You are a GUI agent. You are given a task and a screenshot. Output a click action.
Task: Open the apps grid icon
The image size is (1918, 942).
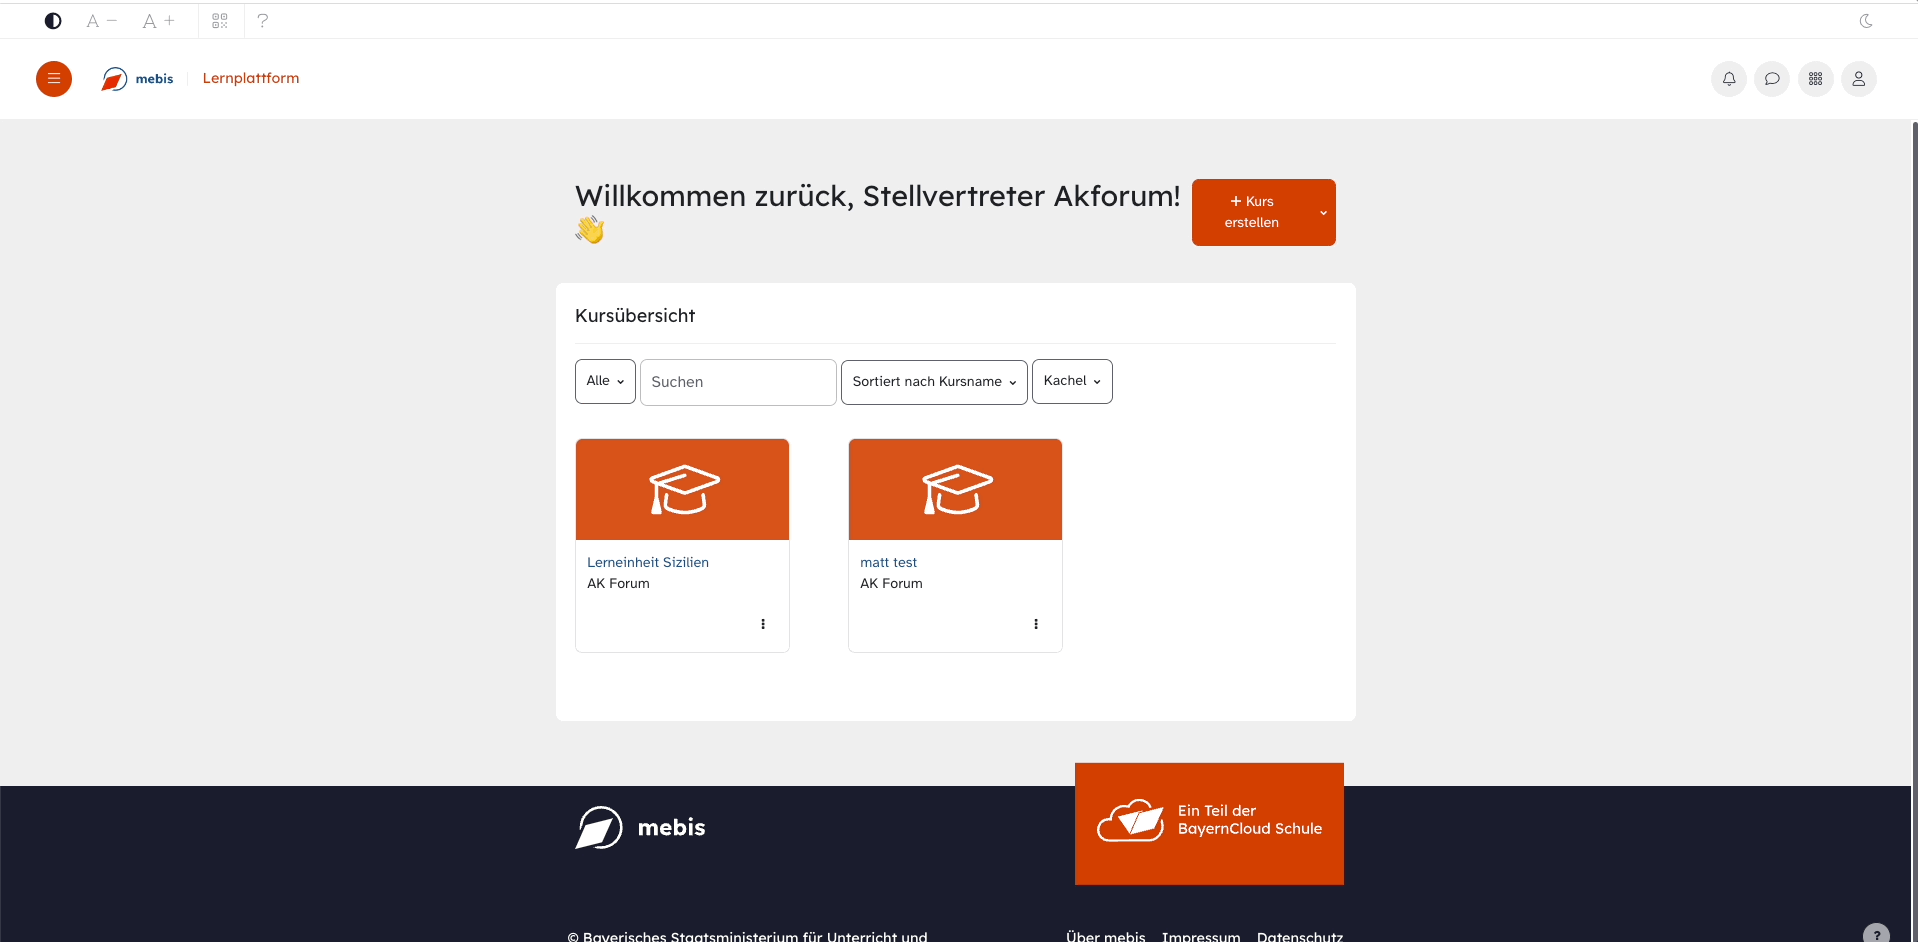pyautogui.click(x=1815, y=79)
